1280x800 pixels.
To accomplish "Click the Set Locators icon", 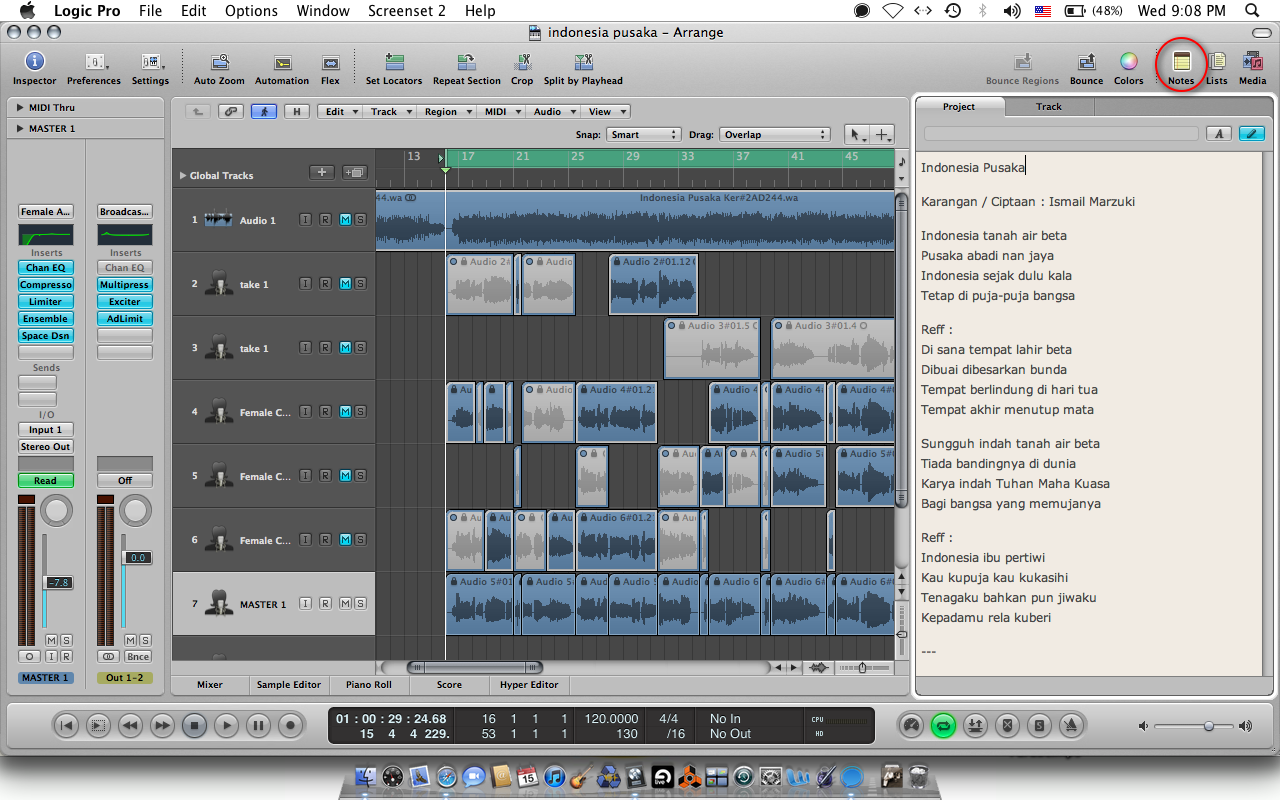I will 394,62.
